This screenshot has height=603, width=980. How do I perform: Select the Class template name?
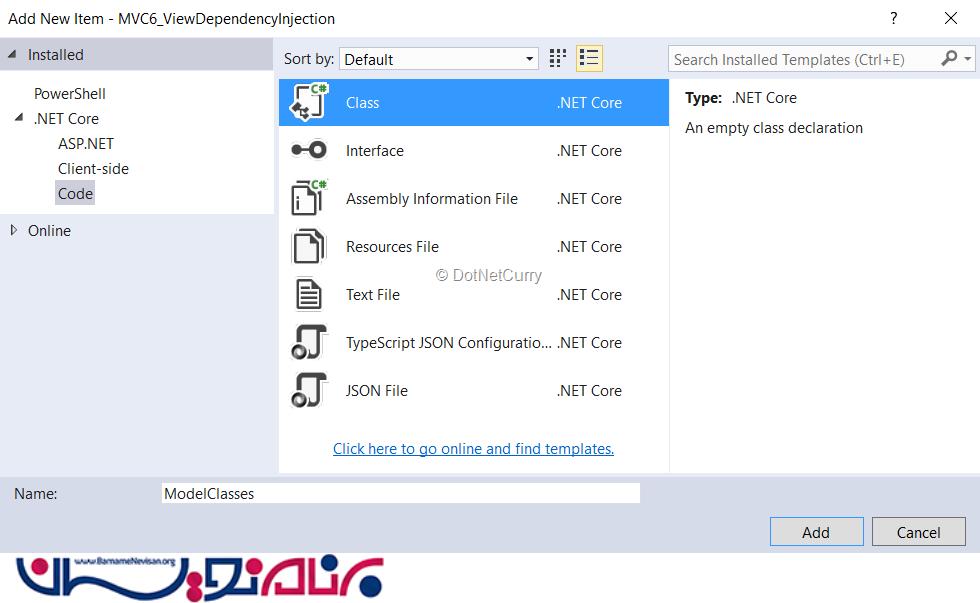pyautogui.click(x=362, y=102)
